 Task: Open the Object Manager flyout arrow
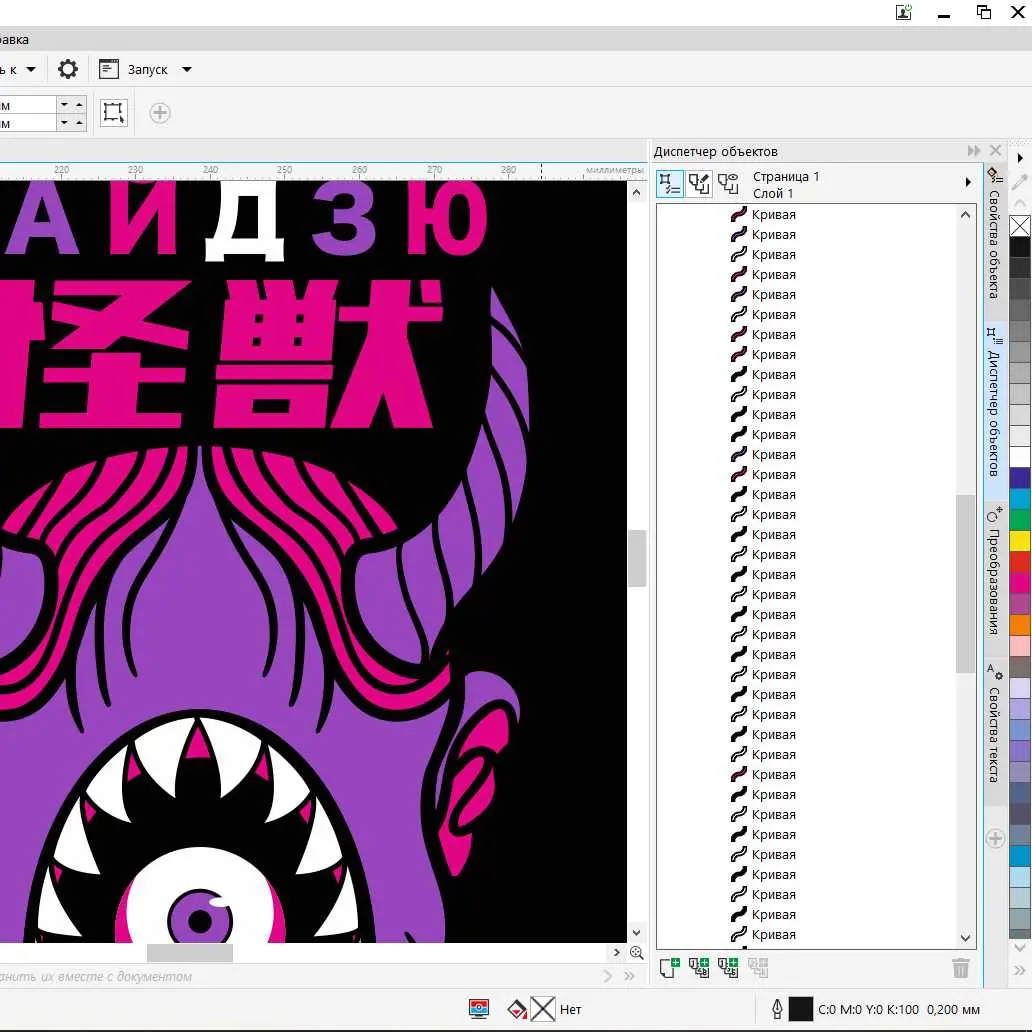click(x=967, y=182)
